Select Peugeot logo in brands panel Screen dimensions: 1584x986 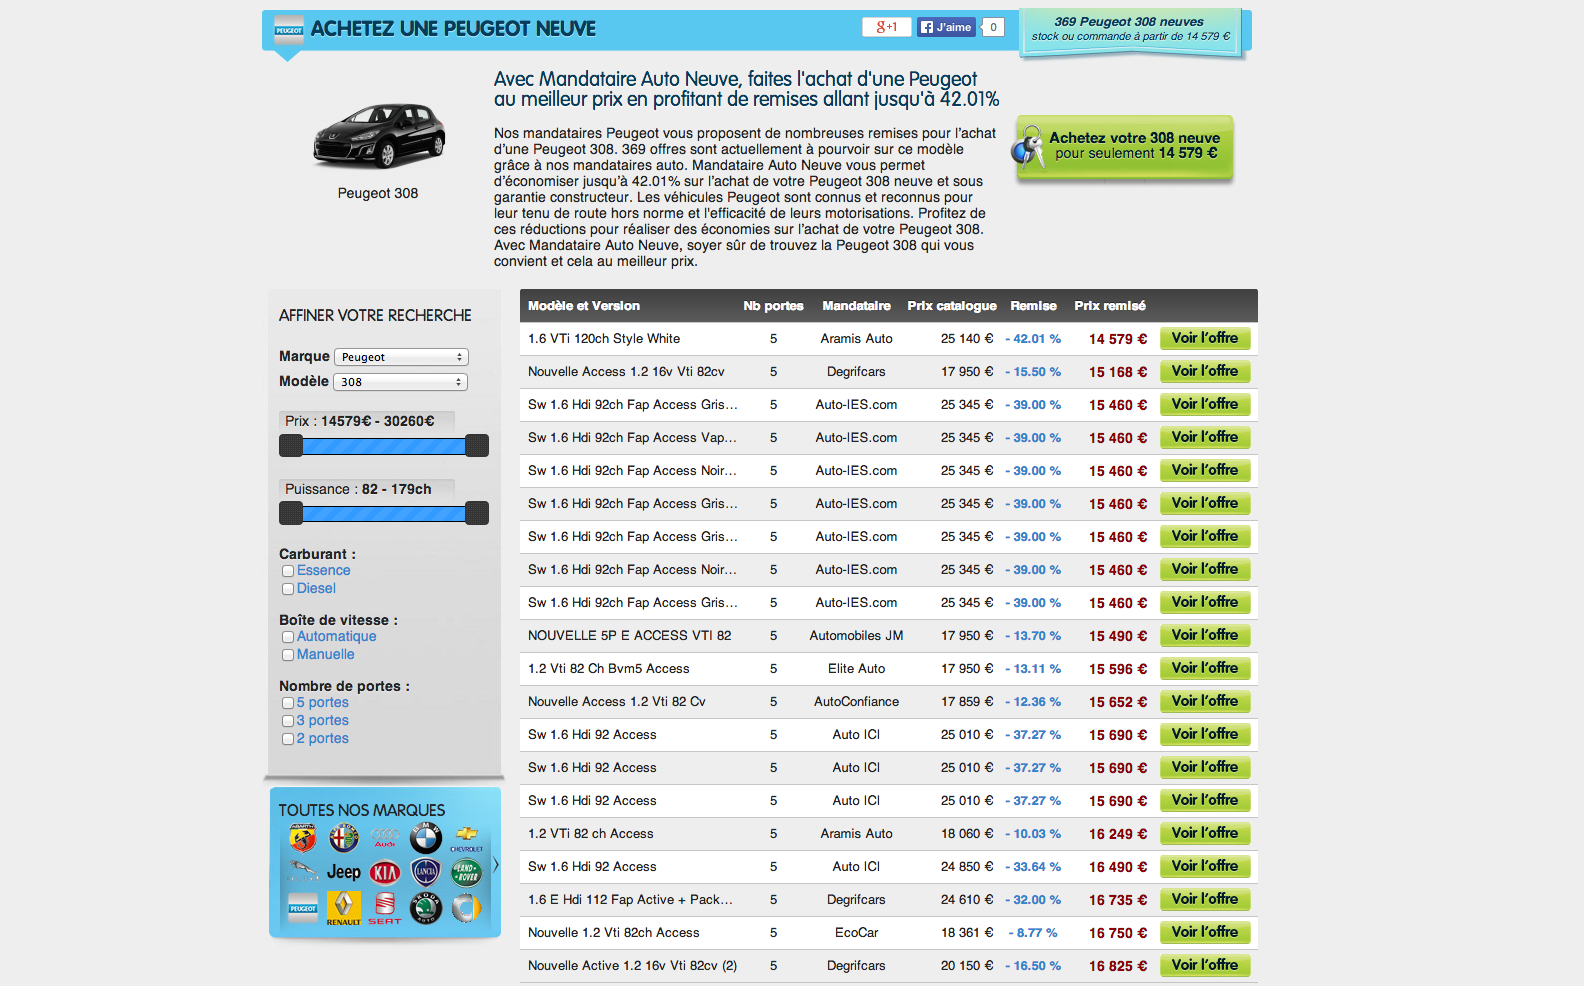point(303,908)
